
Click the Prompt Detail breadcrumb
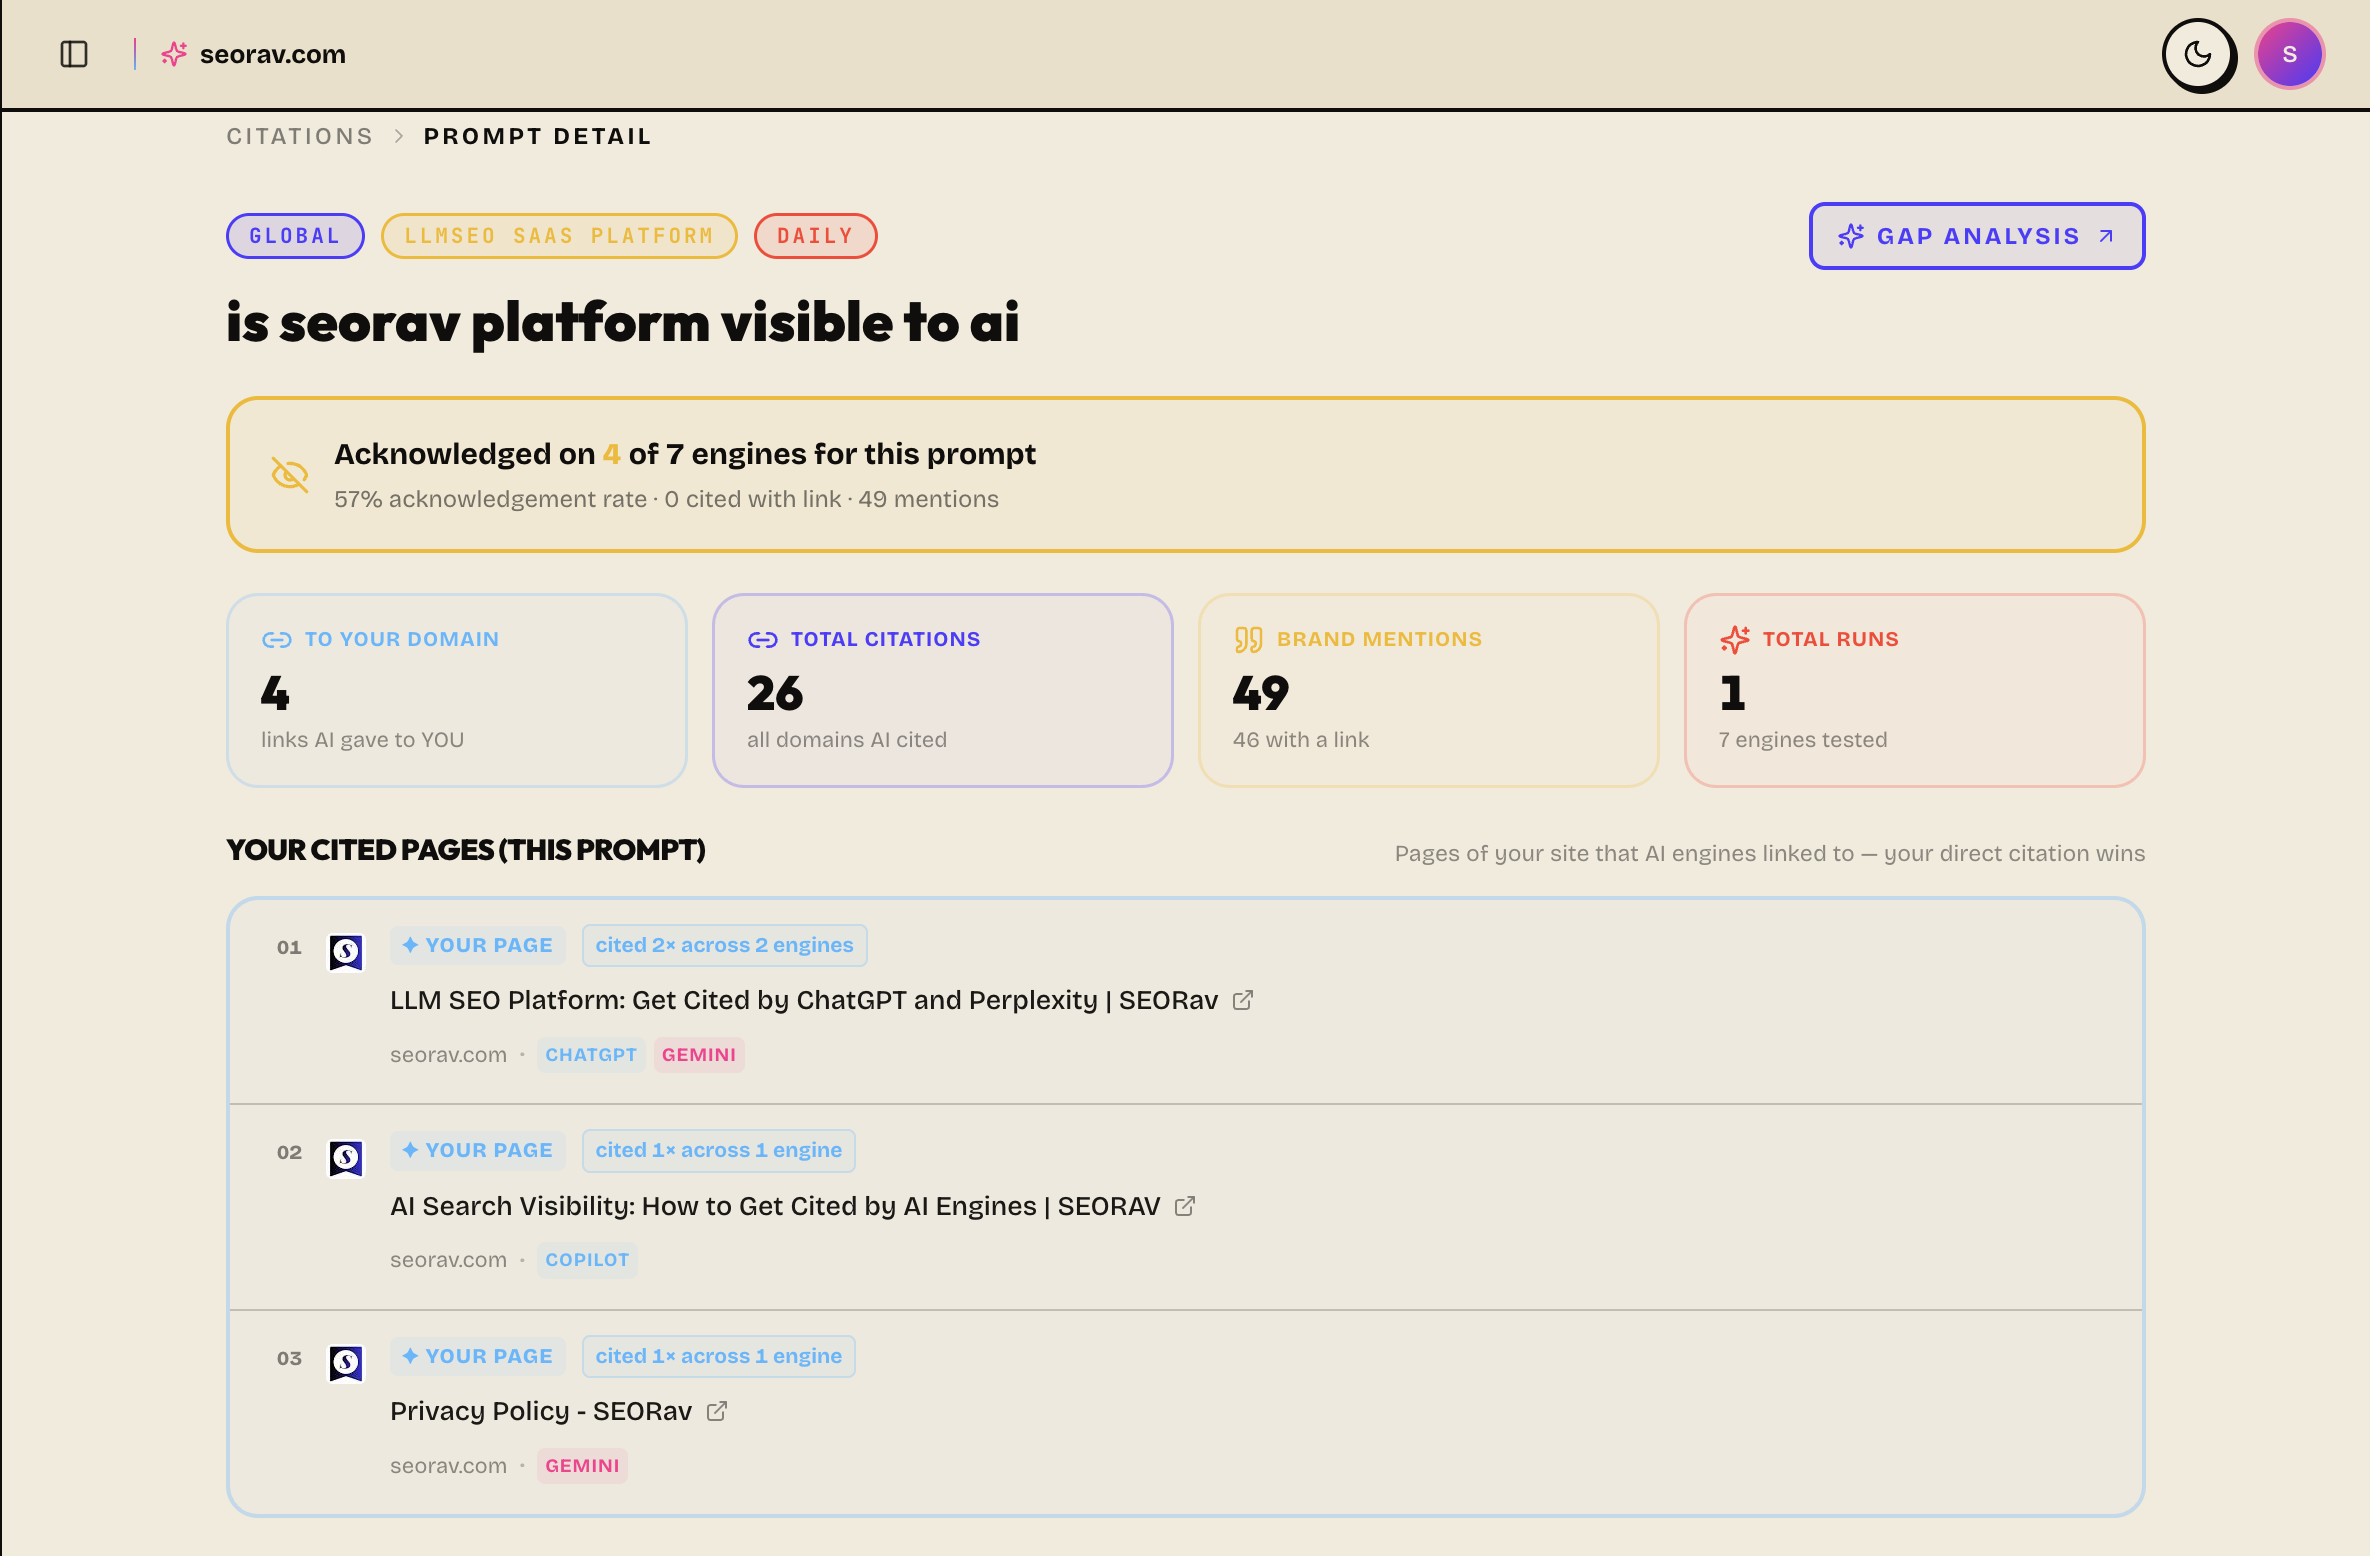click(538, 136)
